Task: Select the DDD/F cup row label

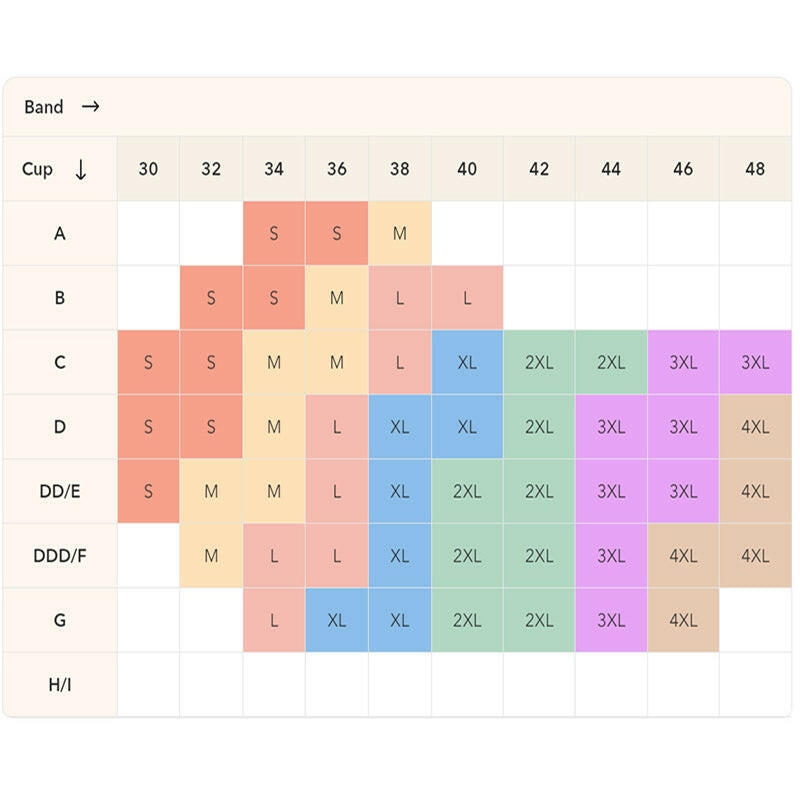Action: [x=60, y=555]
